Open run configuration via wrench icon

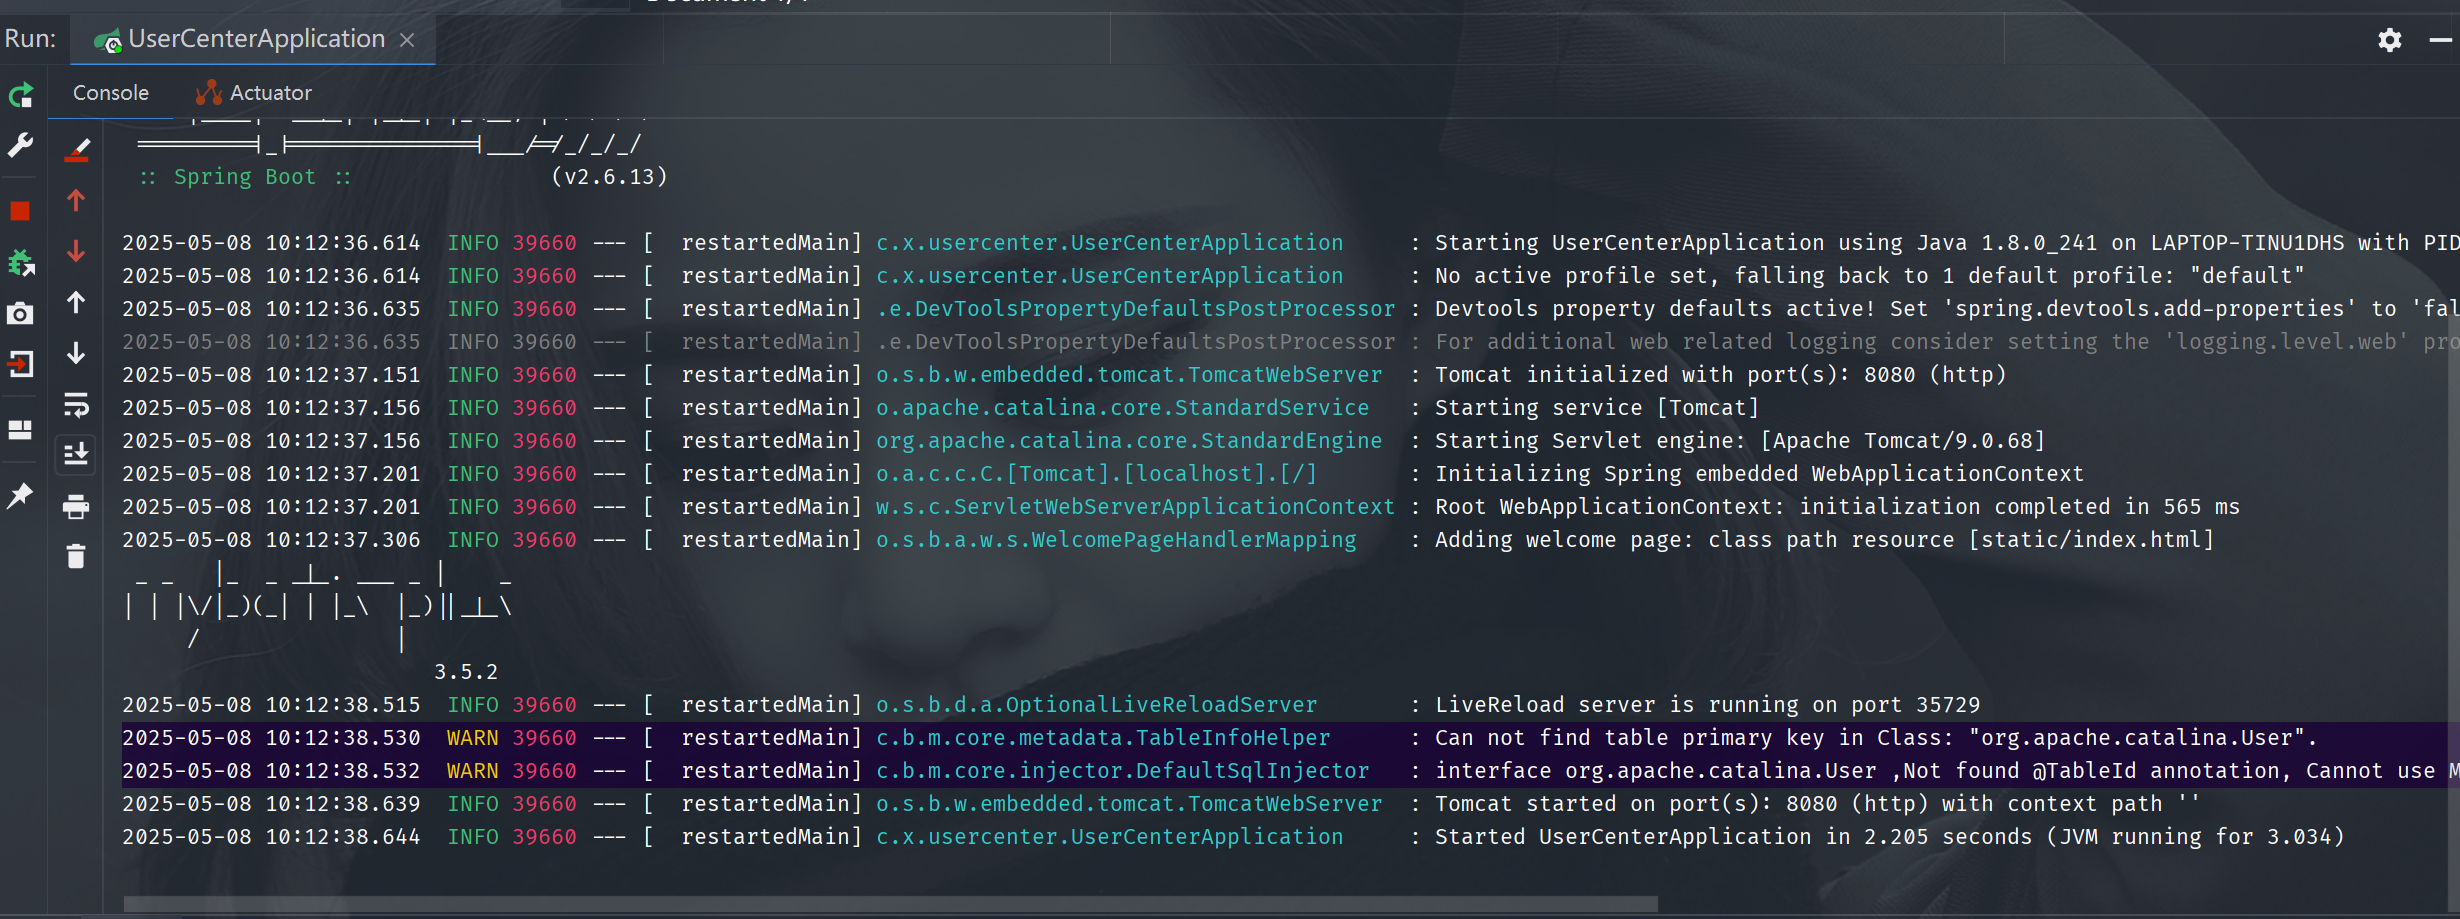click(x=21, y=146)
